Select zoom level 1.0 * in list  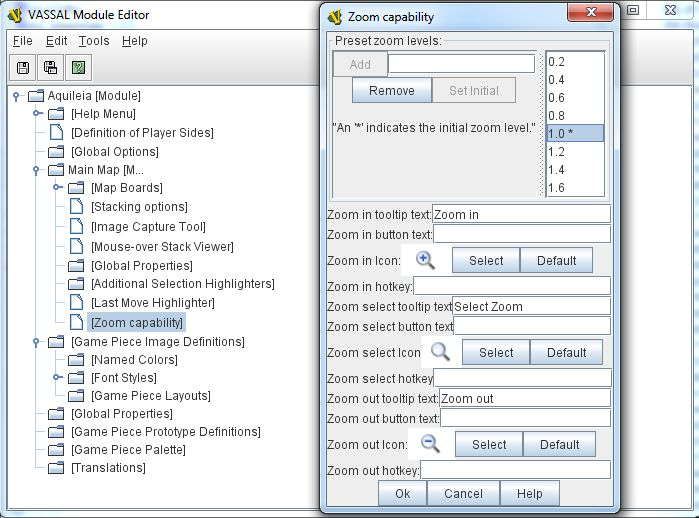click(x=575, y=133)
